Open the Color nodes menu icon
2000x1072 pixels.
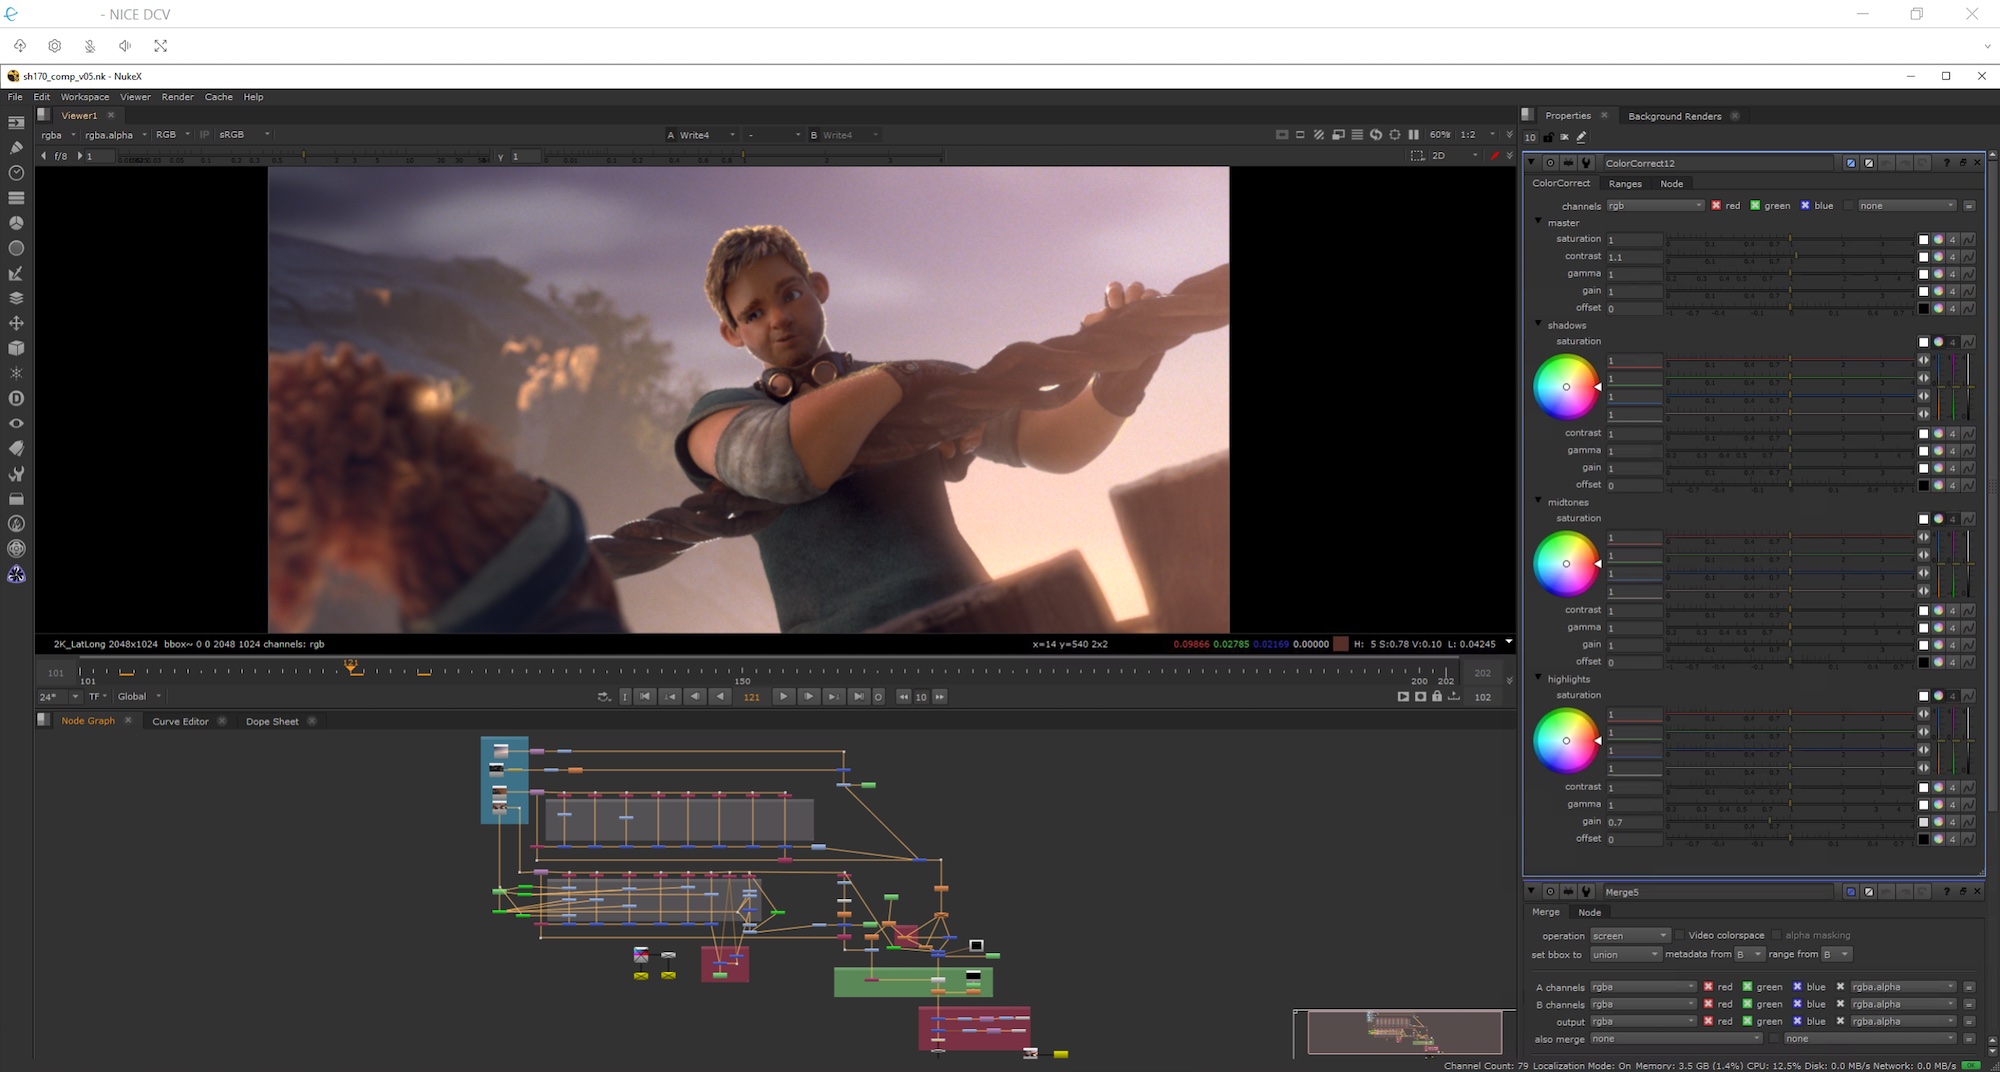point(16,223)
